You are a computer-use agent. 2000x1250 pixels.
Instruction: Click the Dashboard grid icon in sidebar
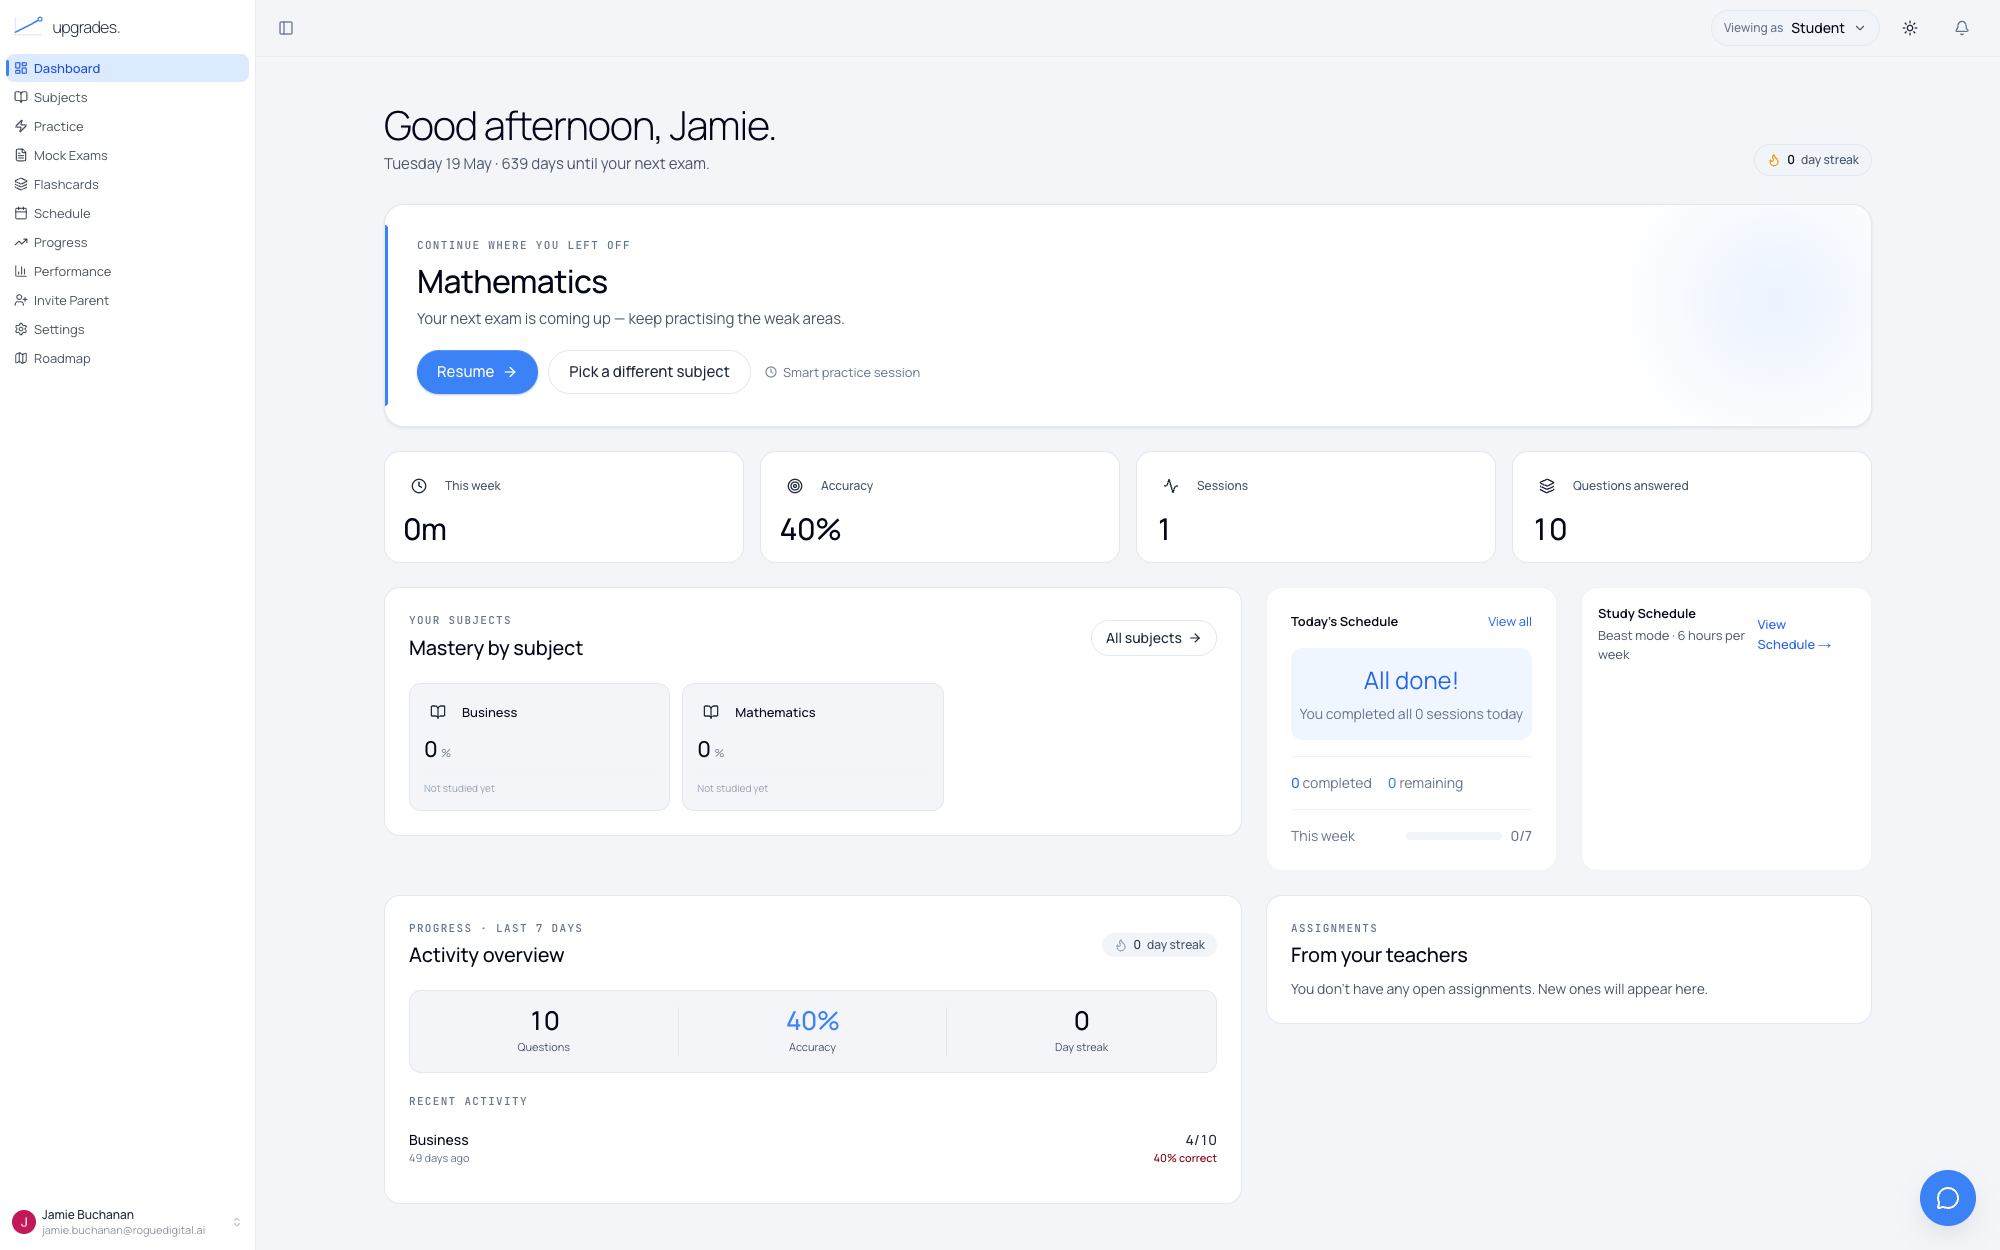(x=21, y=68)
